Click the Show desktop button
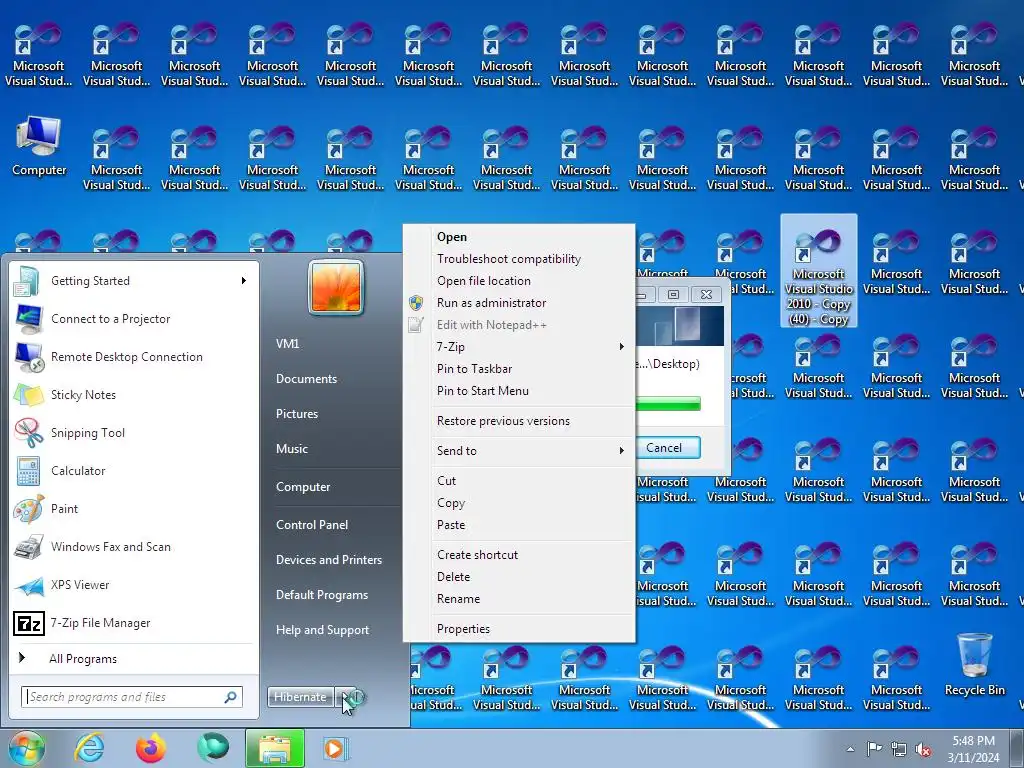1024x768 pixels. (x=1018, y=748)
